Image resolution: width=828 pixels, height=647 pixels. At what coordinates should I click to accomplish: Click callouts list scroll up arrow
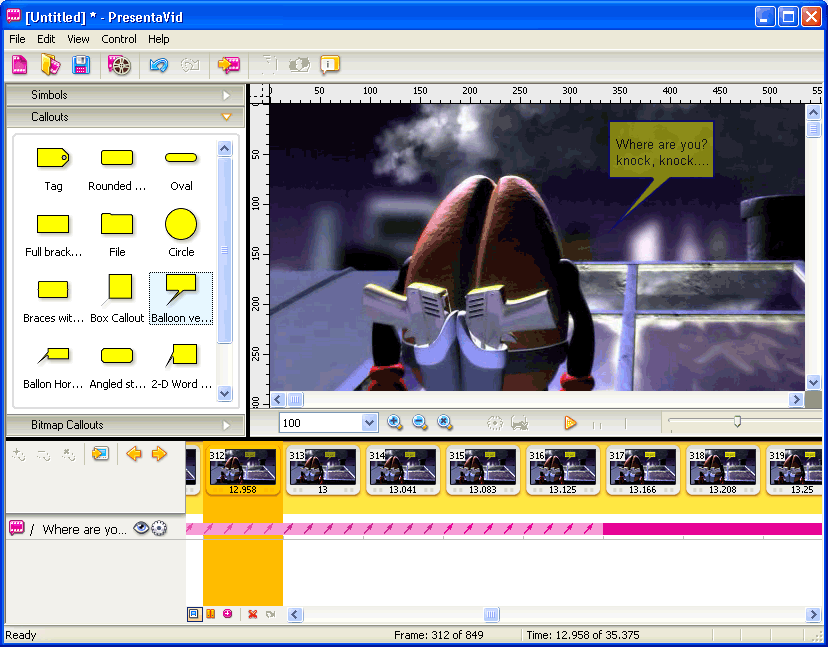click(x=224, y=148)
